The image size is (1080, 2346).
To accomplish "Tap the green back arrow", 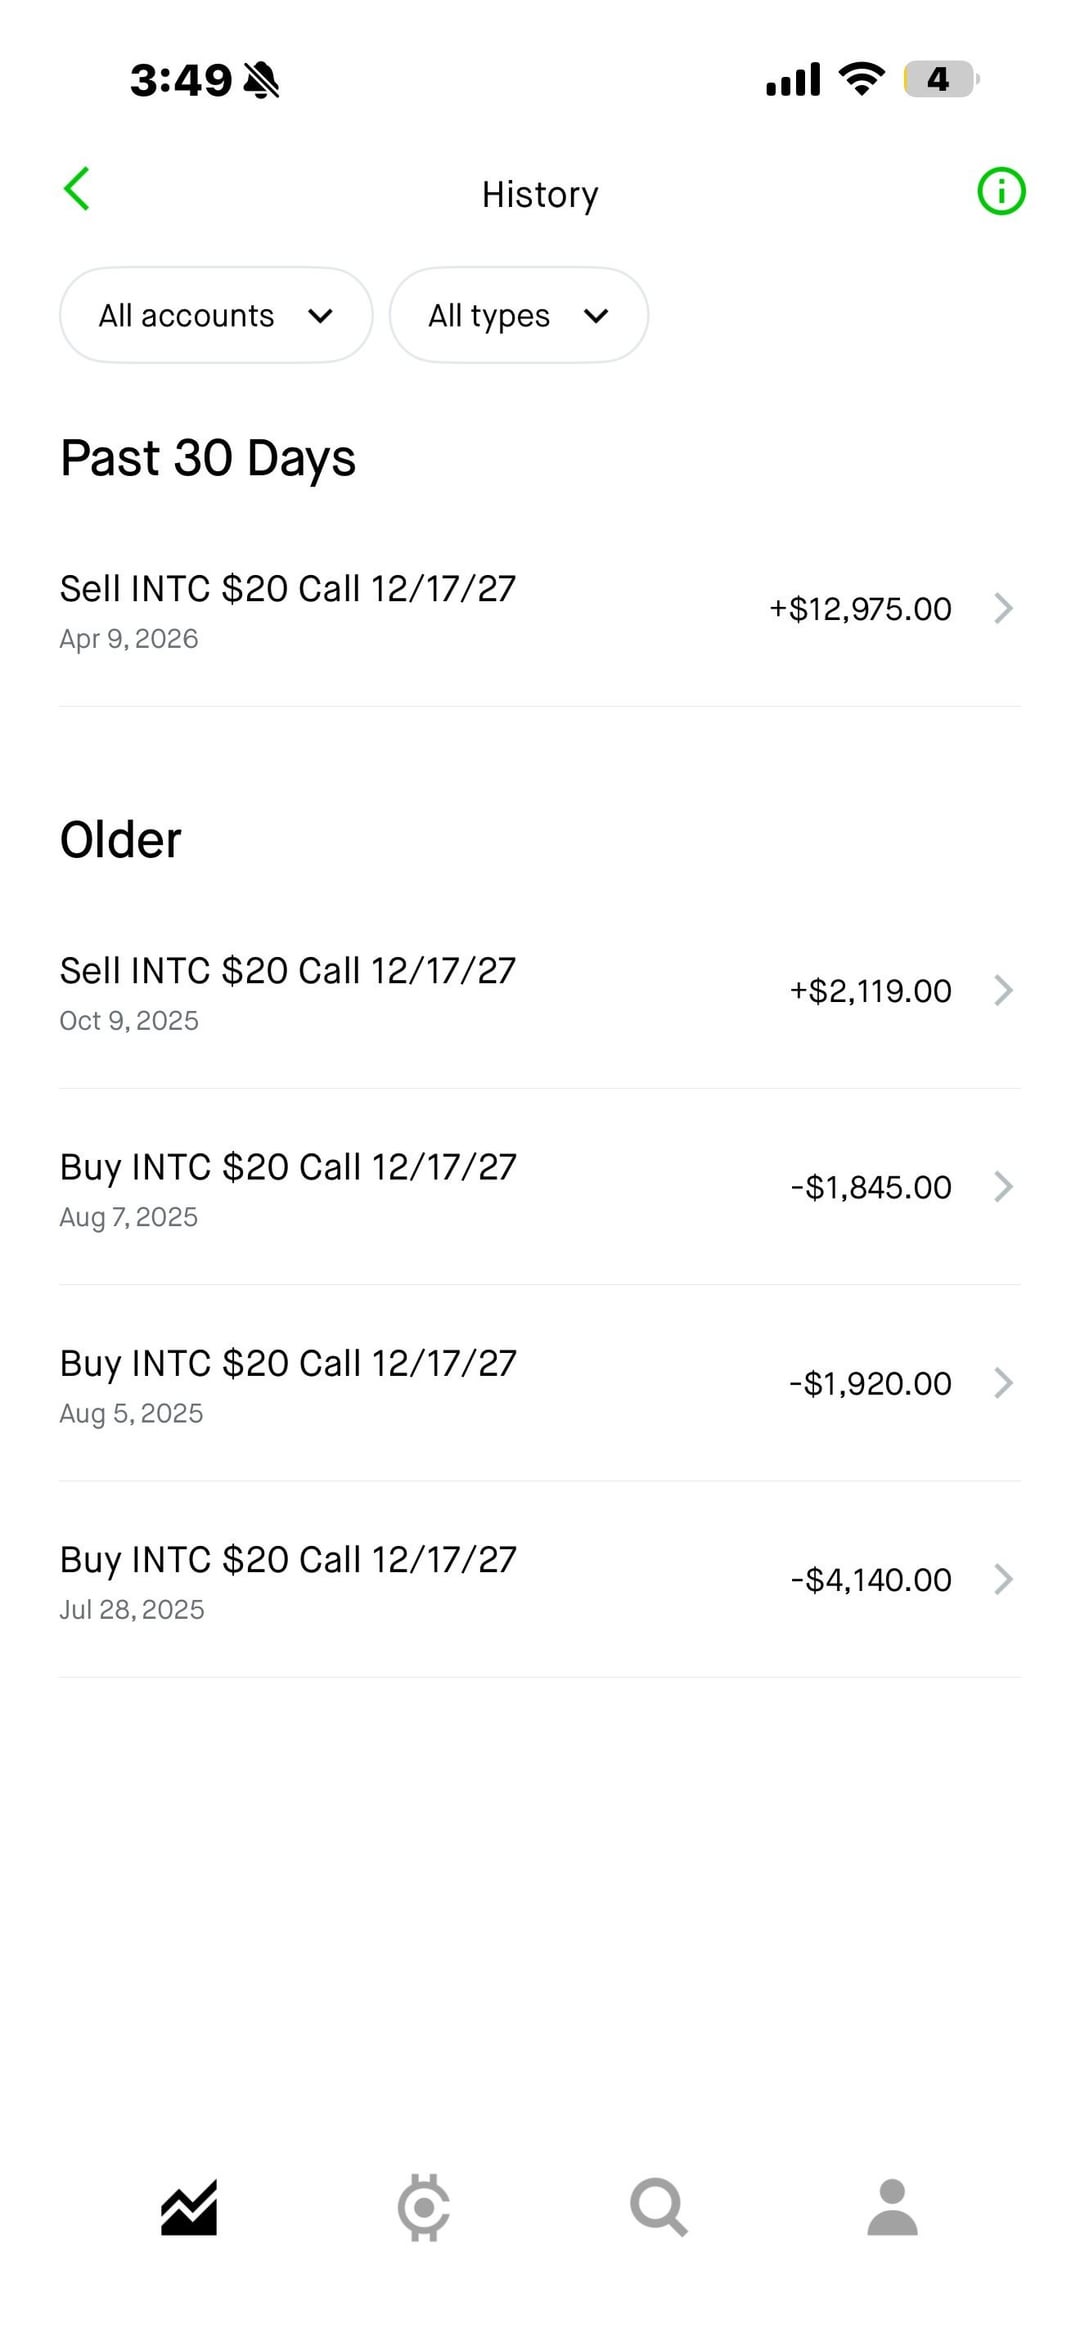I will pos(77,189).
